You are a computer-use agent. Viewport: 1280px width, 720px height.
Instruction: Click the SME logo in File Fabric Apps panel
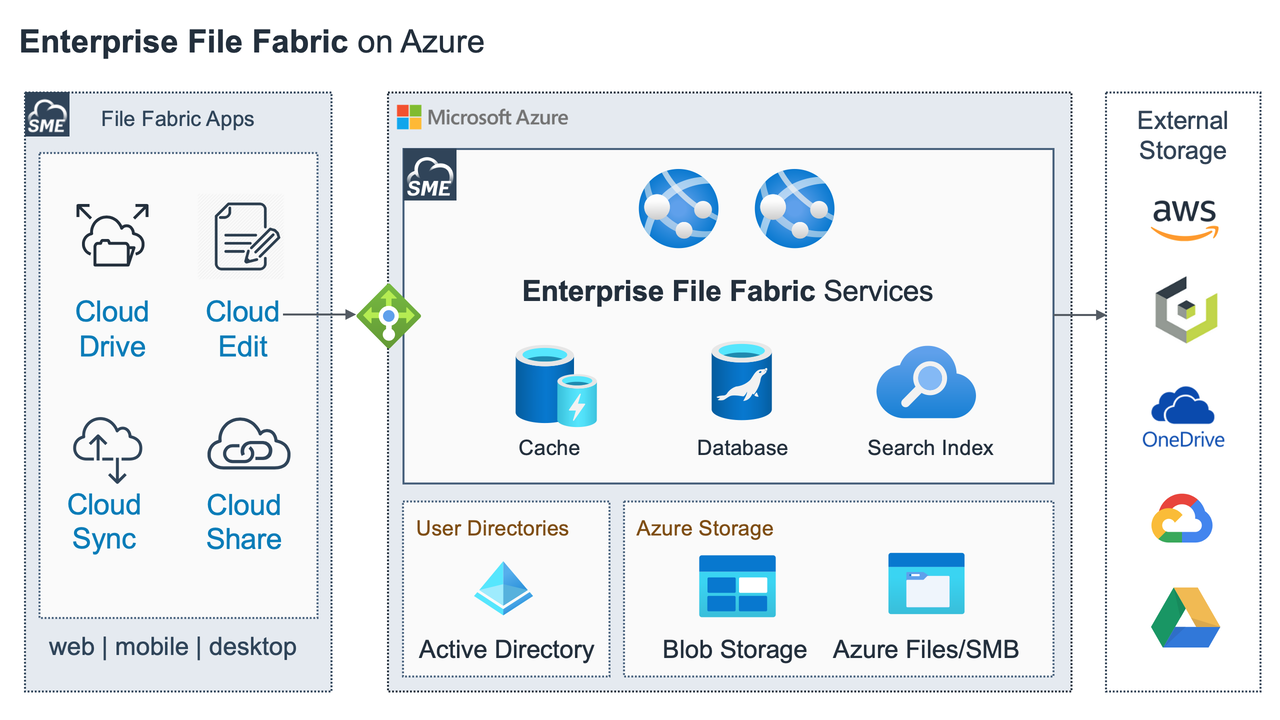(x=48, y=115)
